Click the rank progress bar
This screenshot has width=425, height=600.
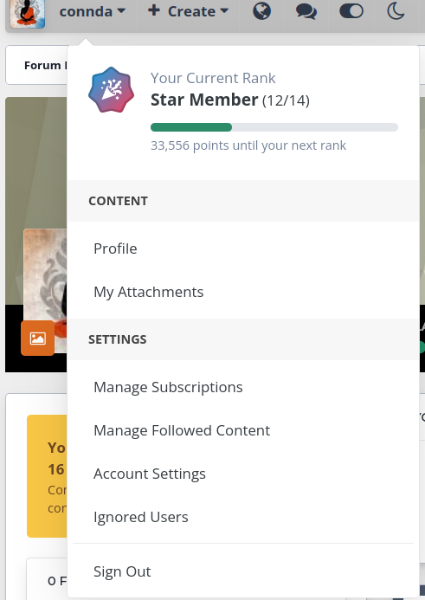point(274,127)
